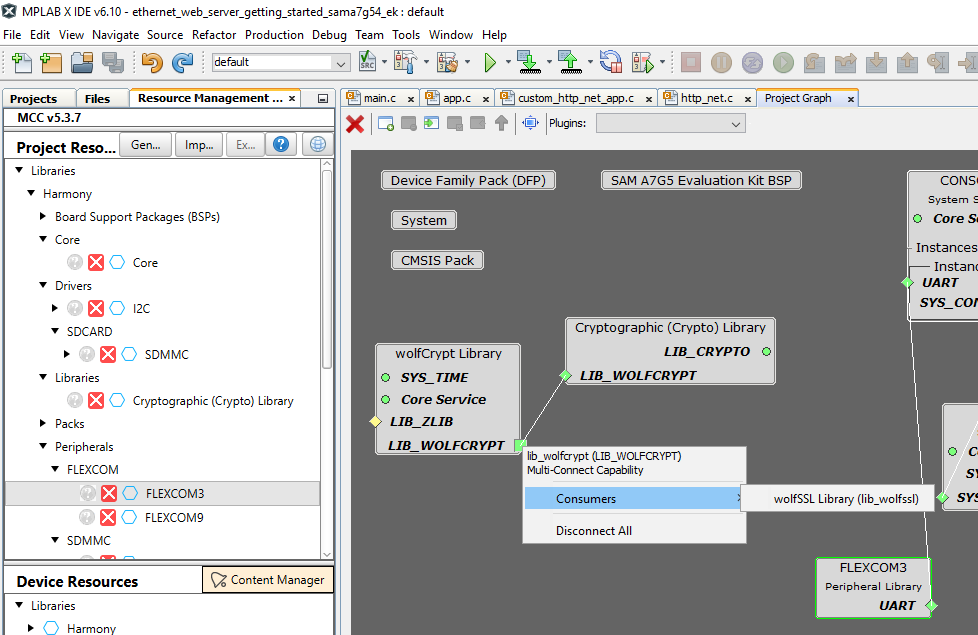
Task: Click the New File toolbar icon
Action: pyautogui.click(x=21, y=62)
